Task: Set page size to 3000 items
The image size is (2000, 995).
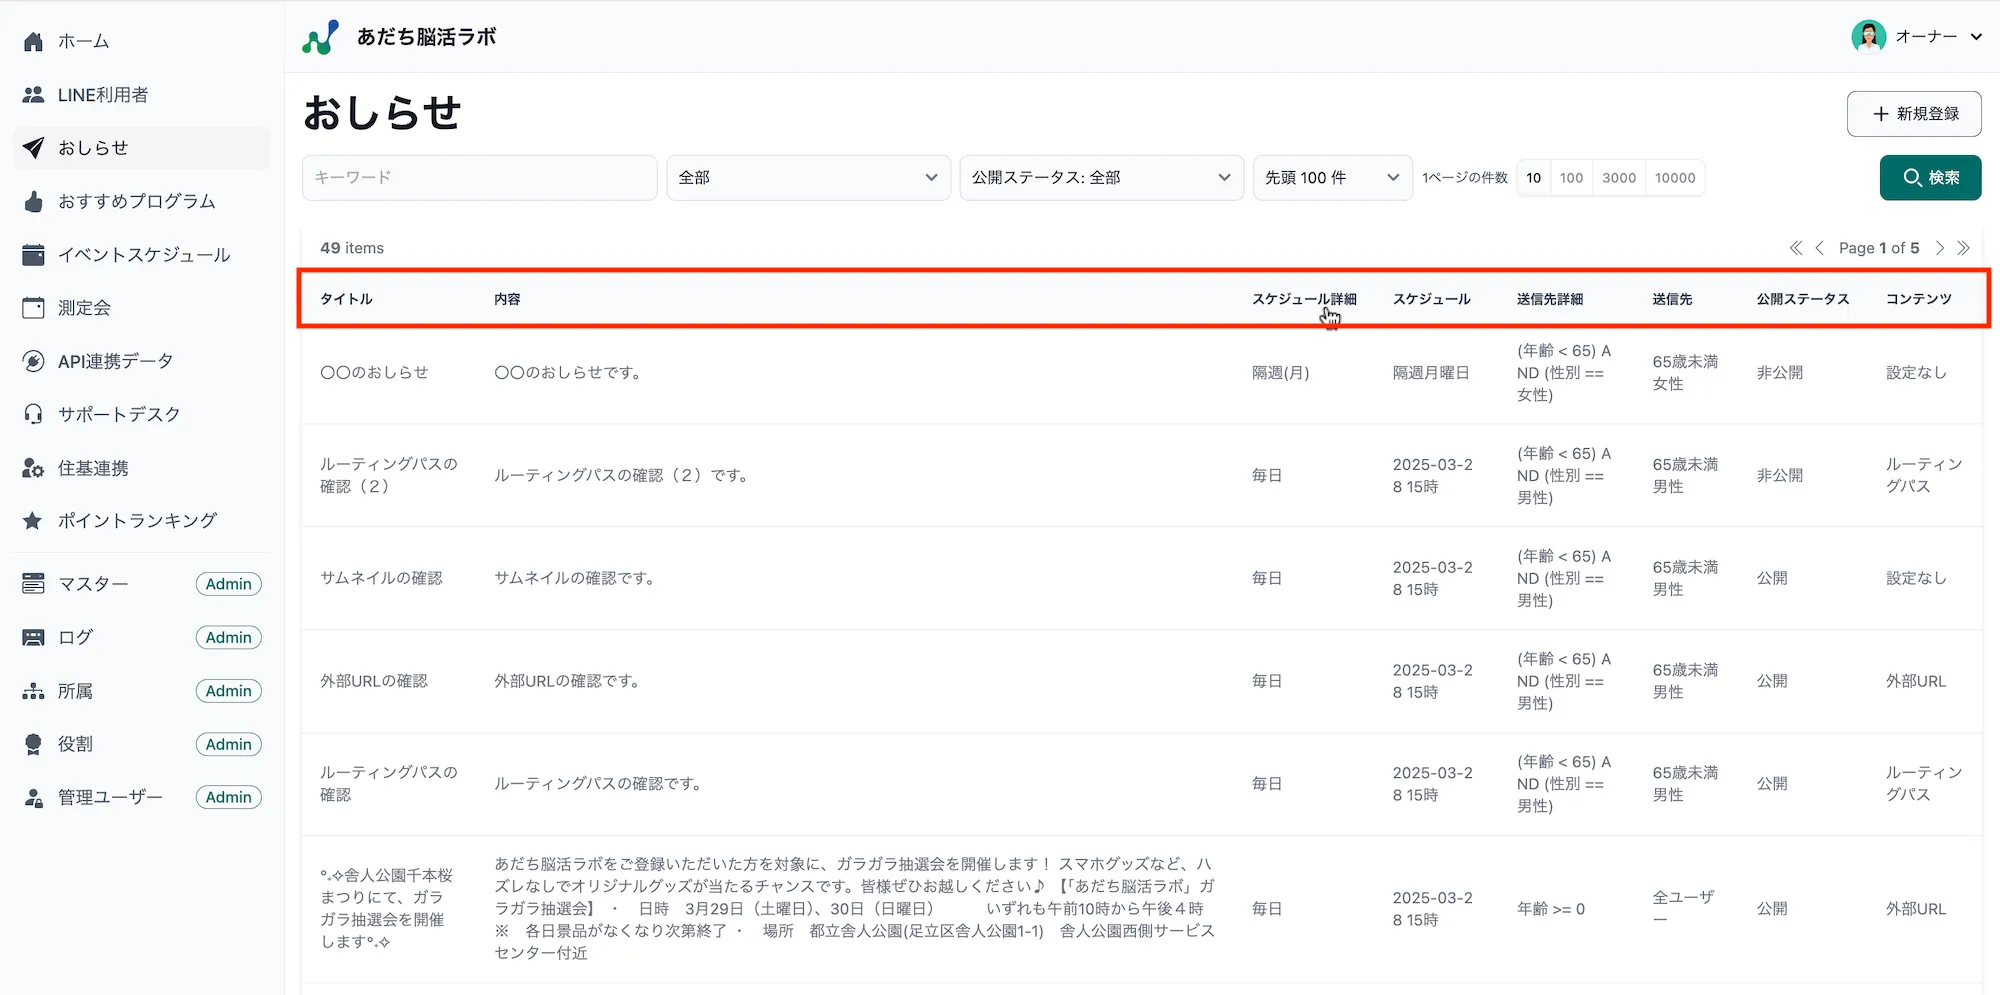Action: 1618,178
